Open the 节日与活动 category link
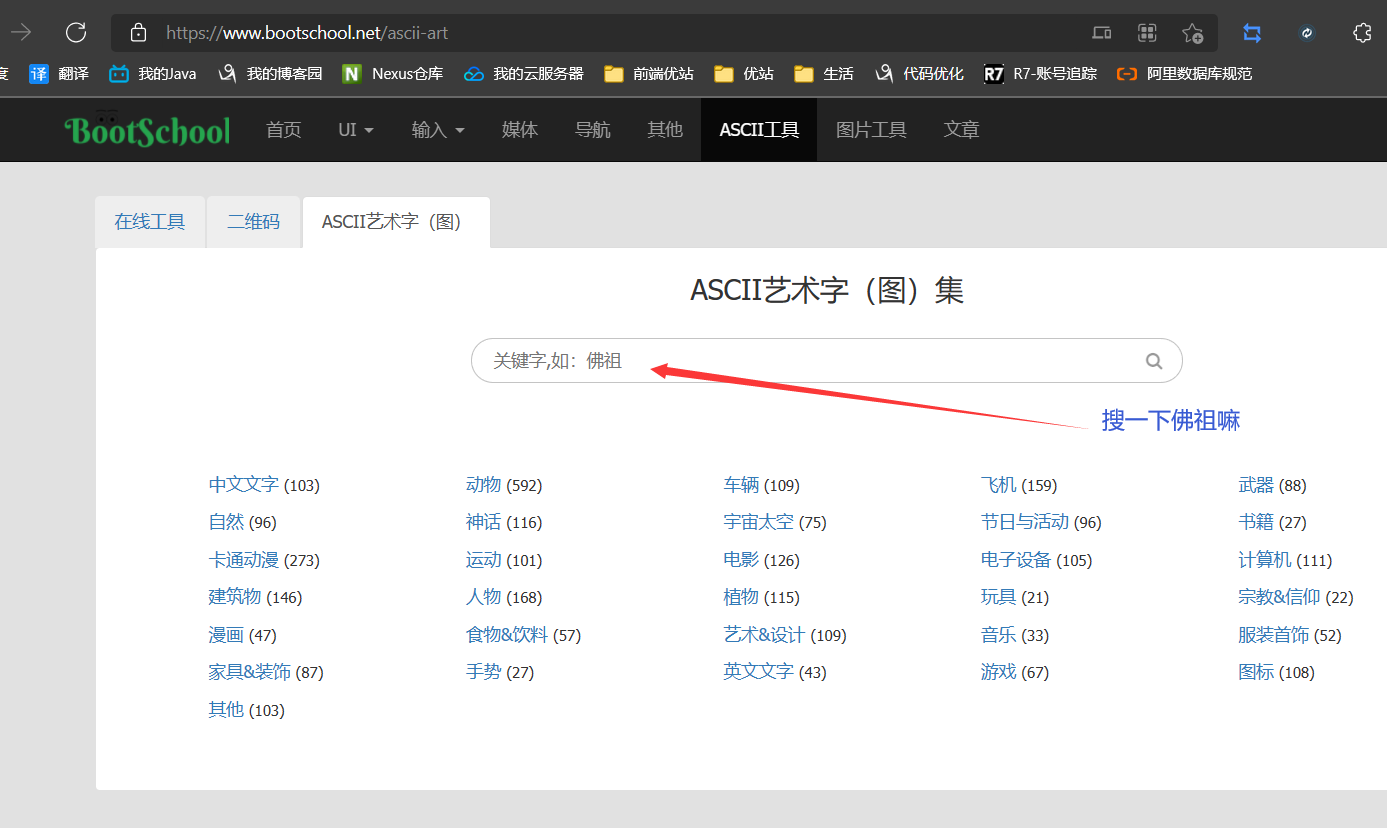 tap(1025, 522)
